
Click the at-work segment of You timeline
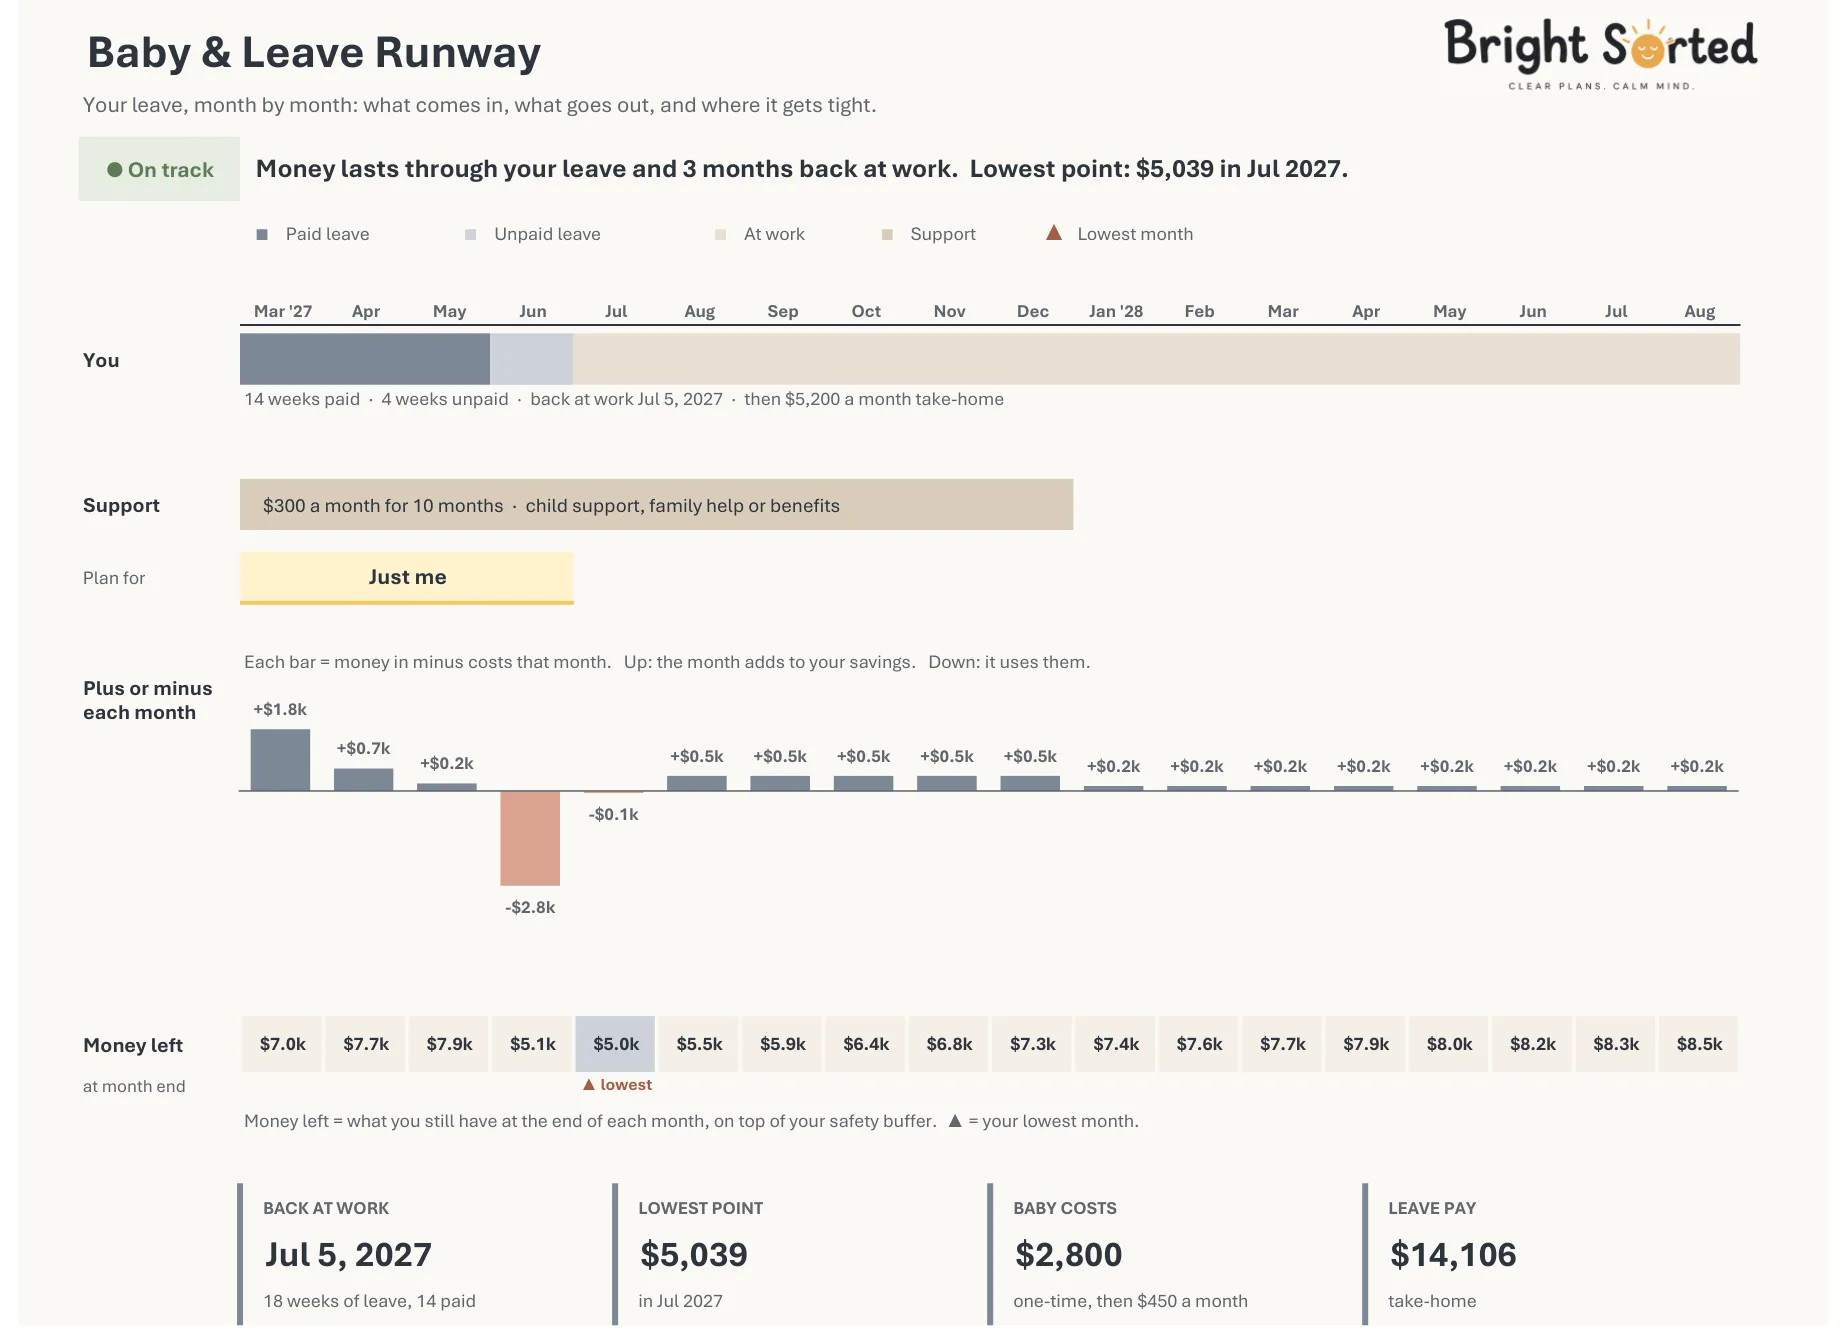click(1156, 359)
